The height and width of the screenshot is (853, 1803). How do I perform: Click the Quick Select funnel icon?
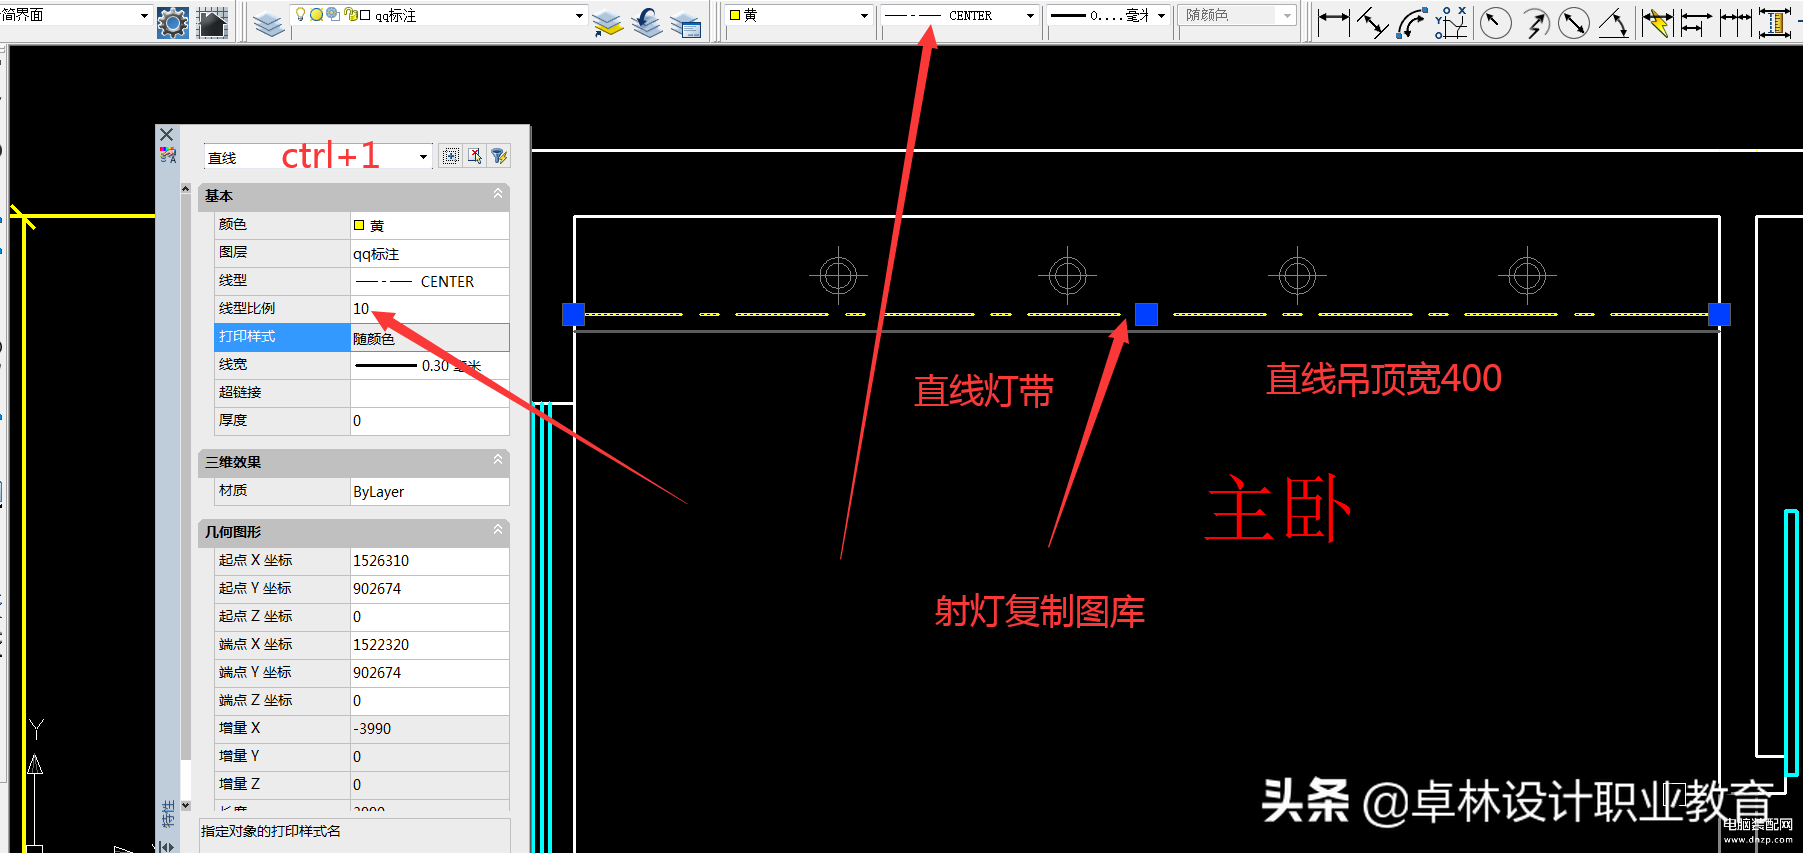coord(499,156)
